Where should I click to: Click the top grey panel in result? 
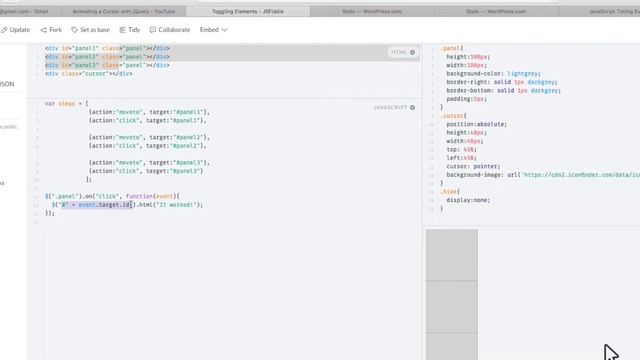(x=452, y=255)
